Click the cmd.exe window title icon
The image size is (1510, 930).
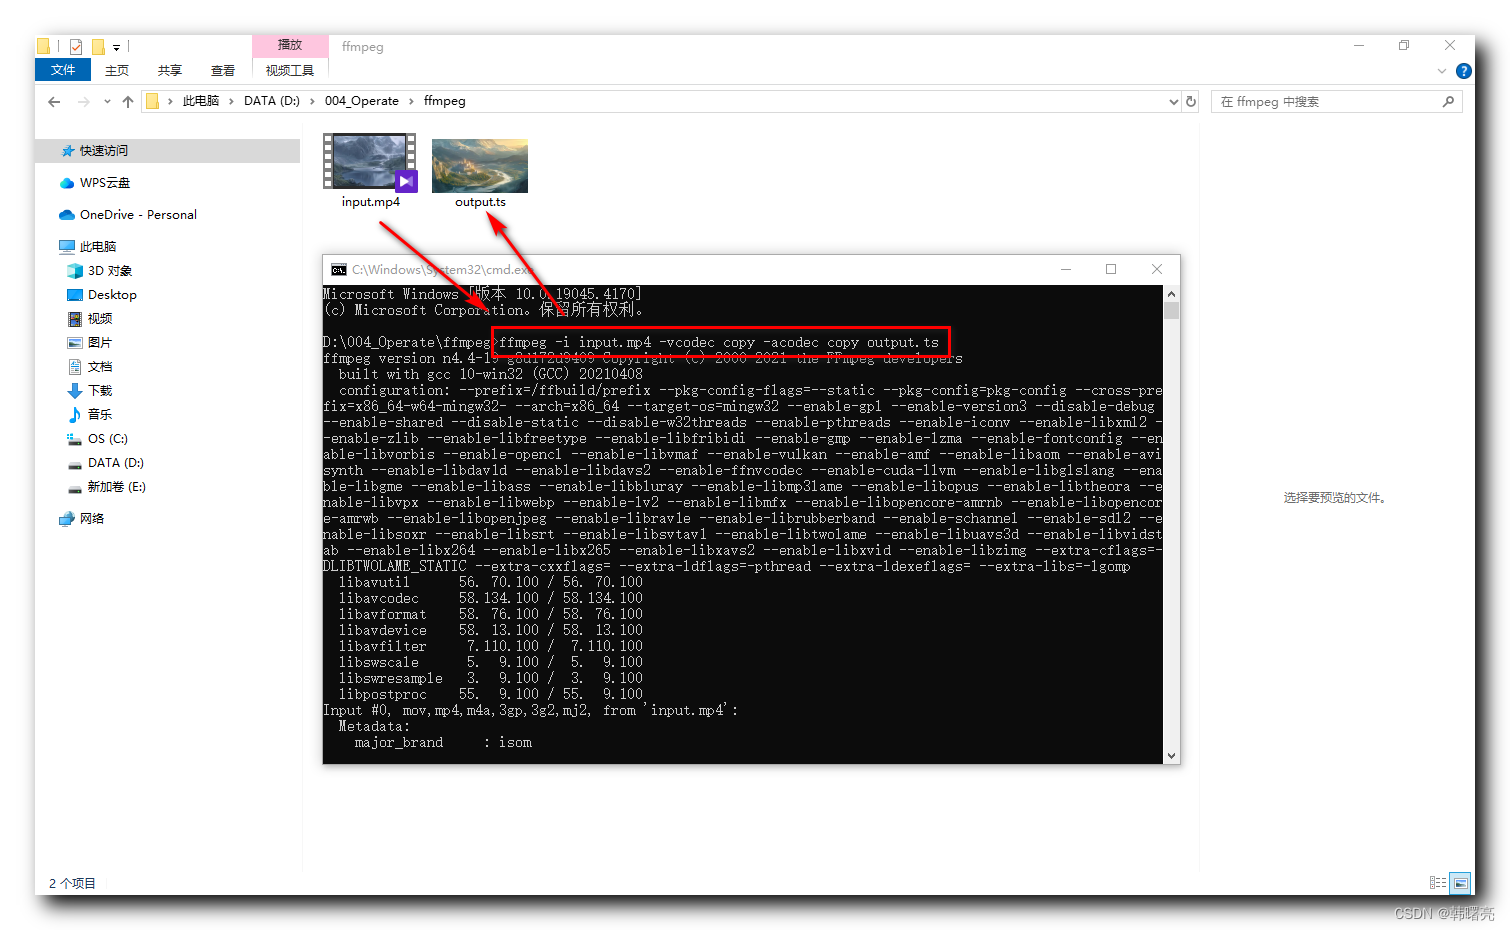339,270
